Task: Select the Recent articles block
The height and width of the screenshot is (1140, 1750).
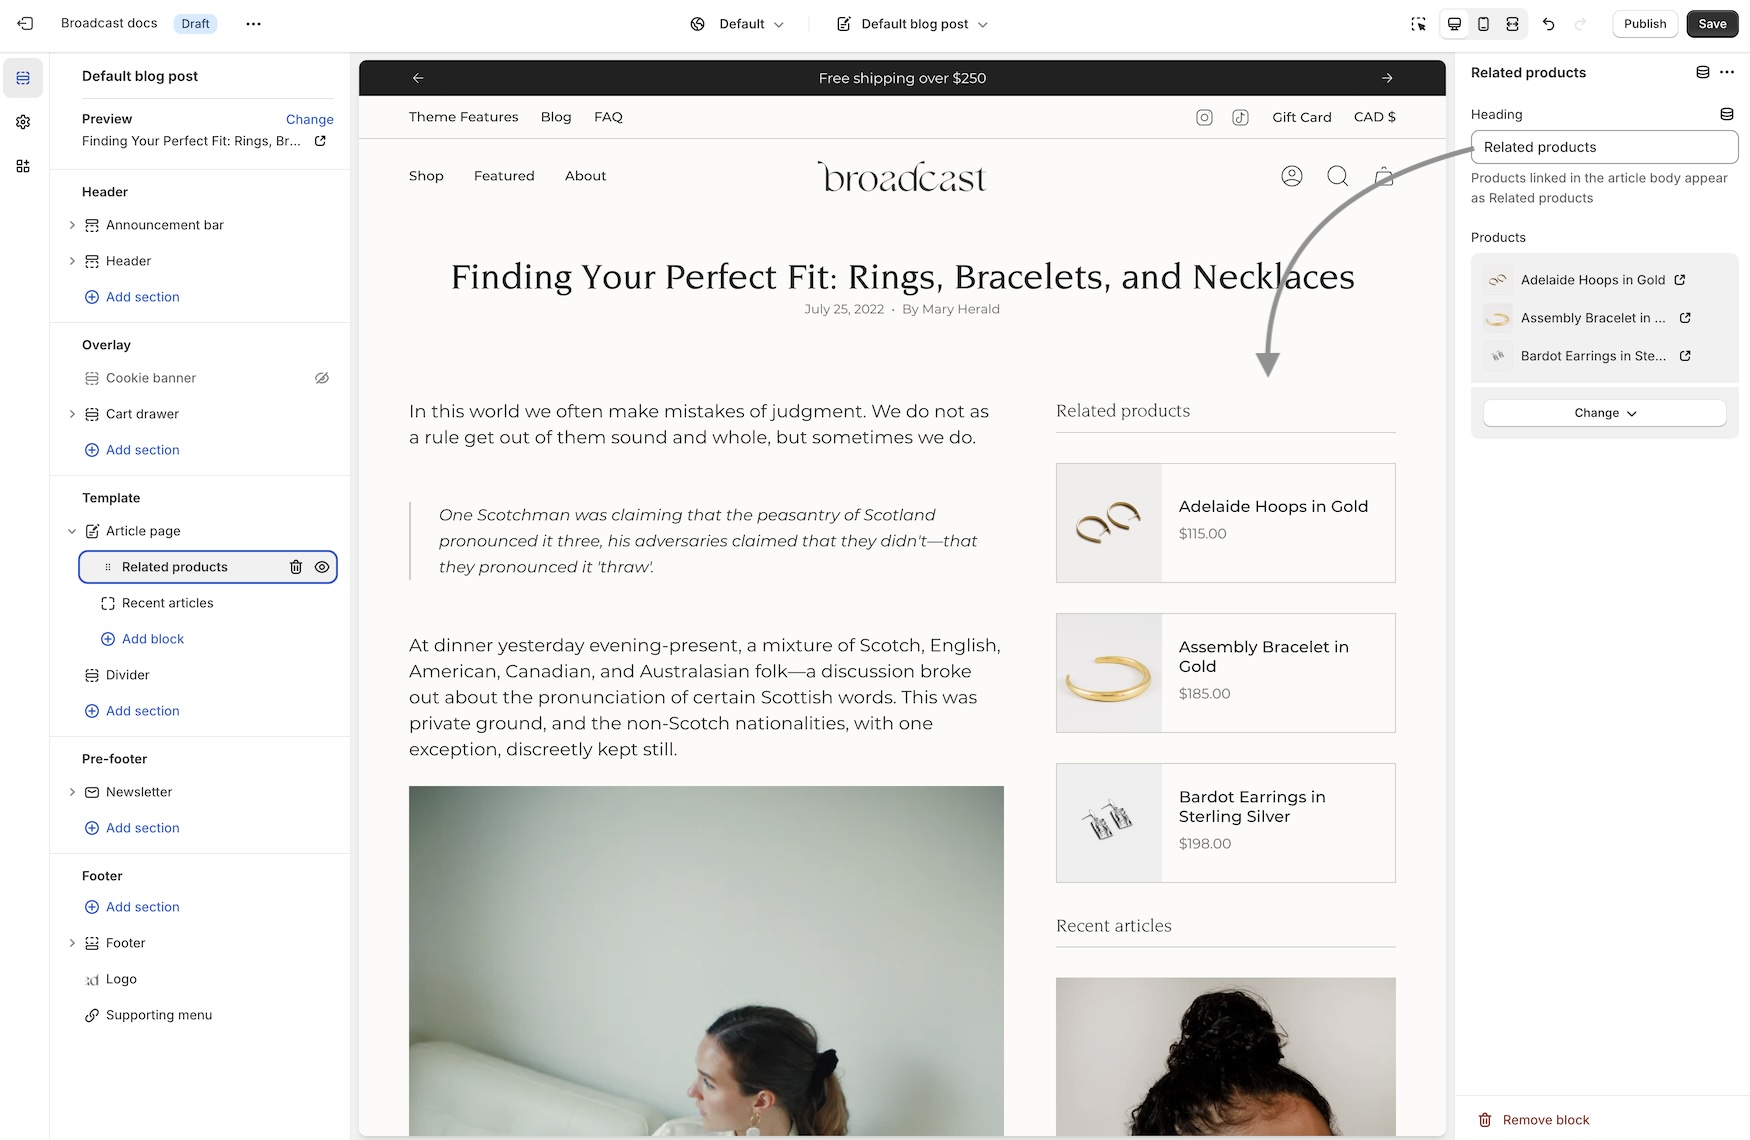Action: pos(167,603)
